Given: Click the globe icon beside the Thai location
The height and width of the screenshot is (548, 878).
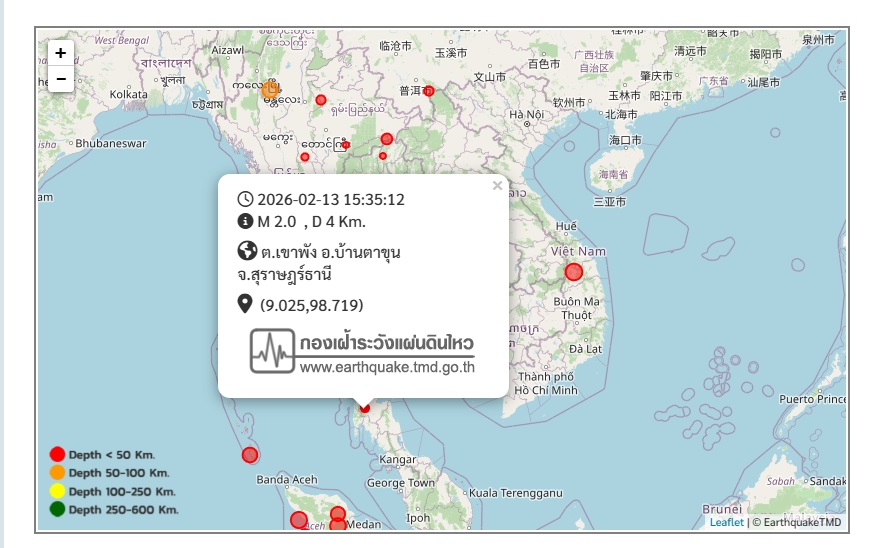Looking at the screenshot, I should pyautogui.click(x=245, y=250).
